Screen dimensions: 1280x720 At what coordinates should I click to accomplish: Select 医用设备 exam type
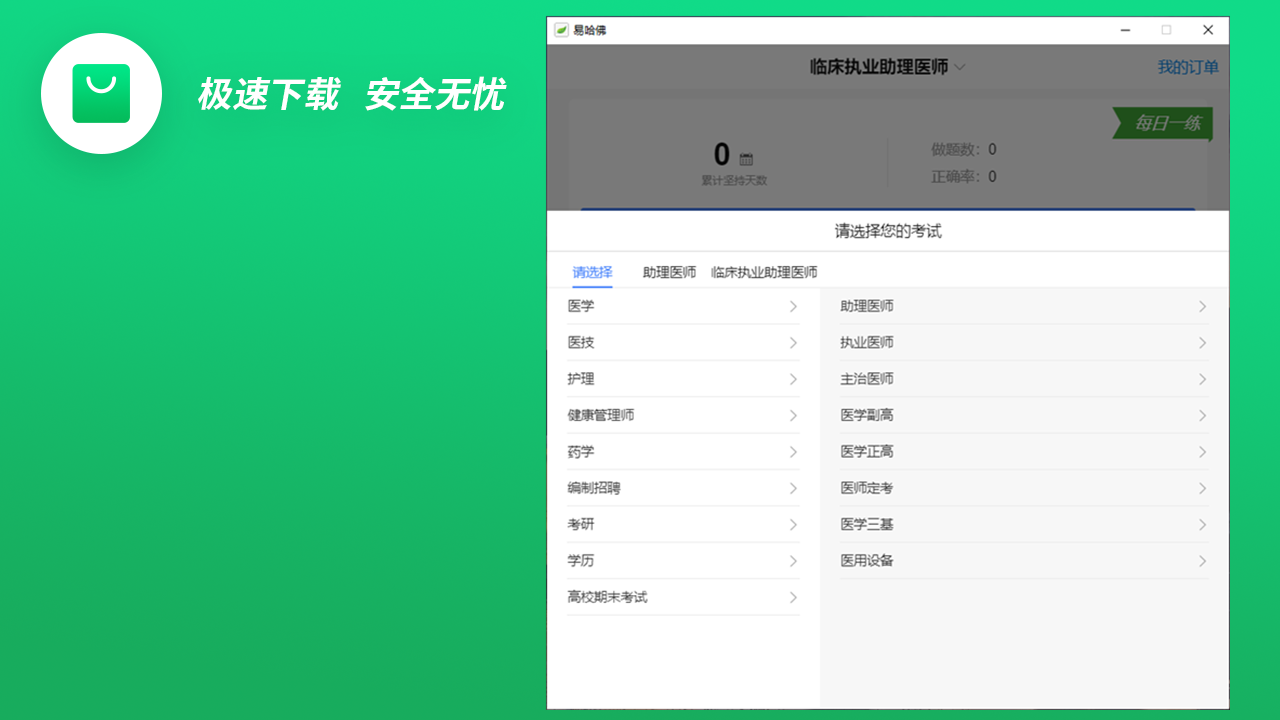click(866, 560)
